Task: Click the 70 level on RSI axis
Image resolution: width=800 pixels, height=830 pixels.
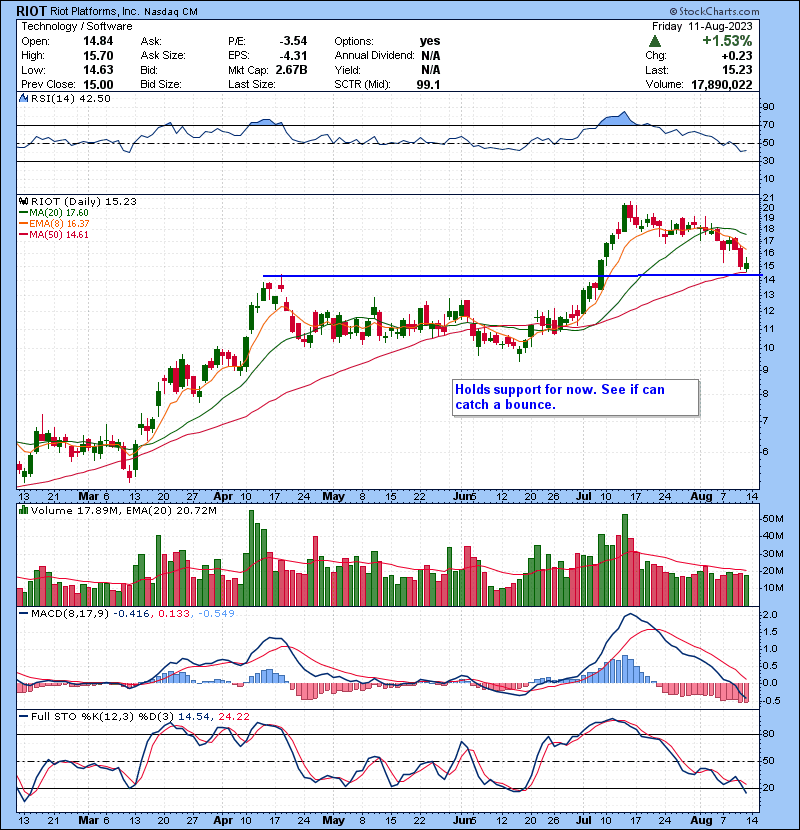Action: click(x=768, y=125)
